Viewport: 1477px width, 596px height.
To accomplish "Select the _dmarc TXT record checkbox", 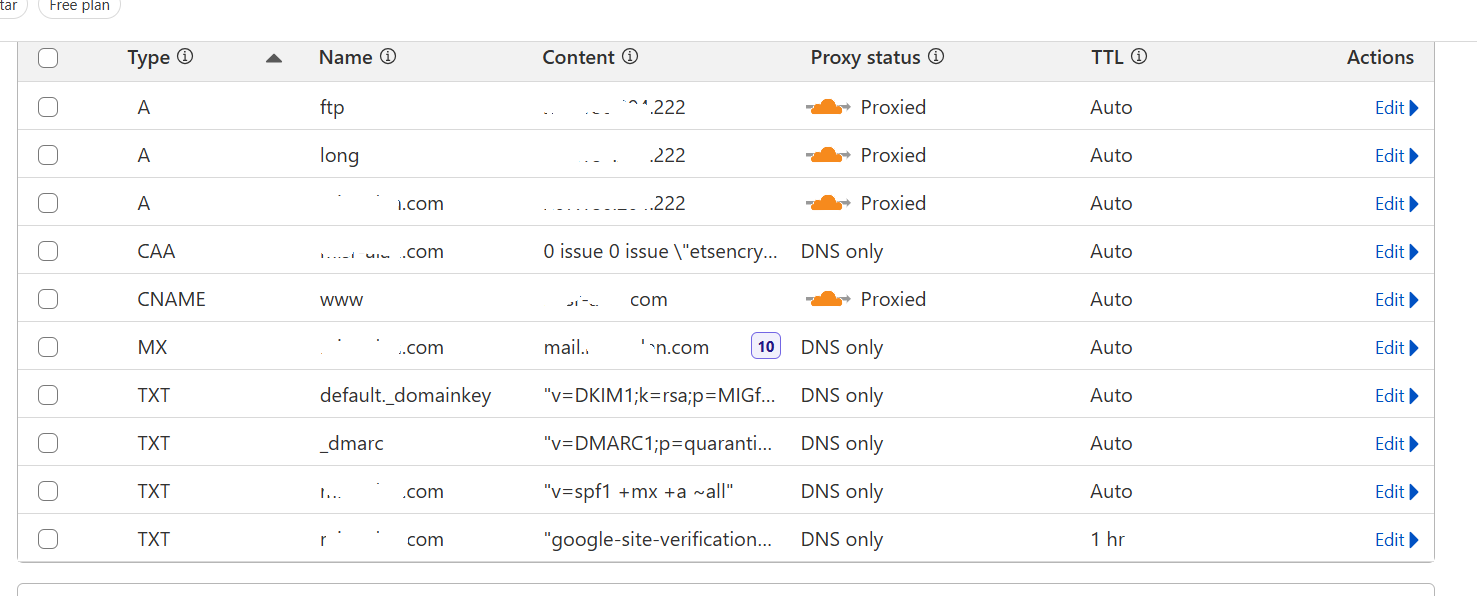I will click(x=48, y=443).
